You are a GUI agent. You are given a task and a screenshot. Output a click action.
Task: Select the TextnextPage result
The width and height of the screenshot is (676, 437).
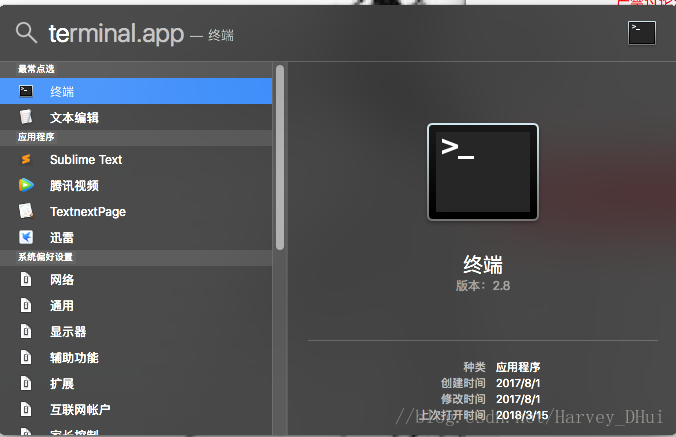(136, 211)
